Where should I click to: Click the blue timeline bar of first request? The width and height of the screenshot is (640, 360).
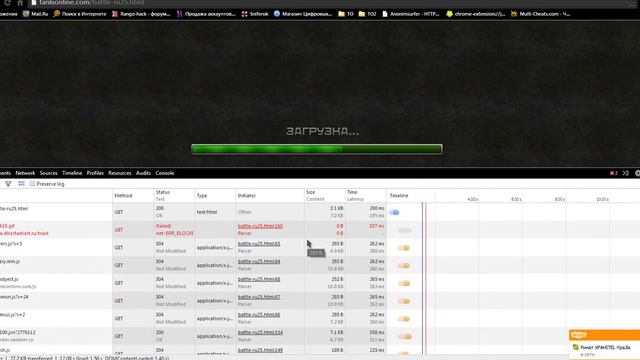tap(394, 212)
